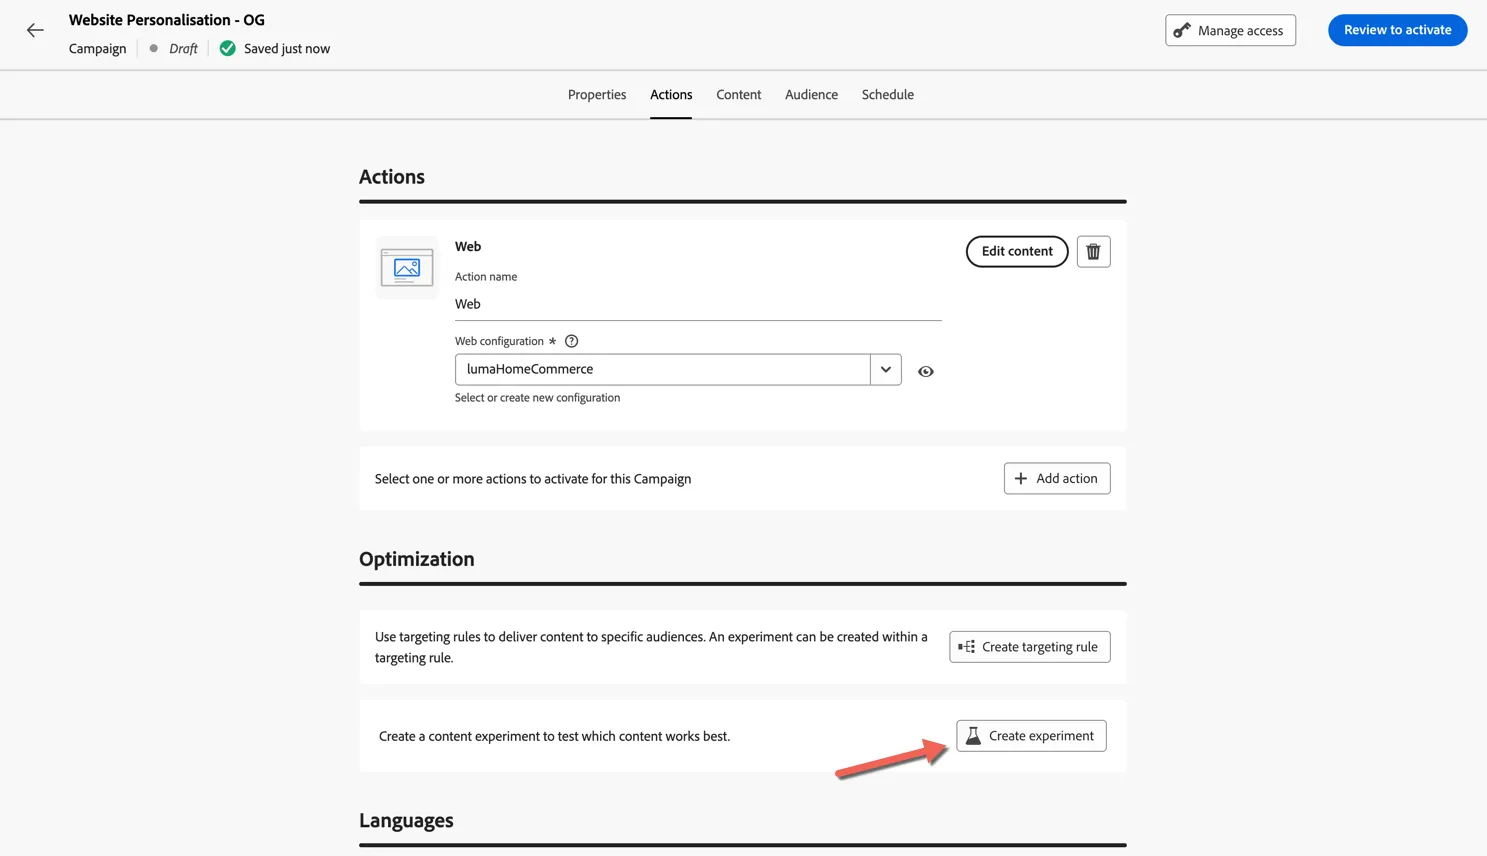Click the Create targeting rule button
This screenshot has width=1487, height=856.
point(1030,647)
